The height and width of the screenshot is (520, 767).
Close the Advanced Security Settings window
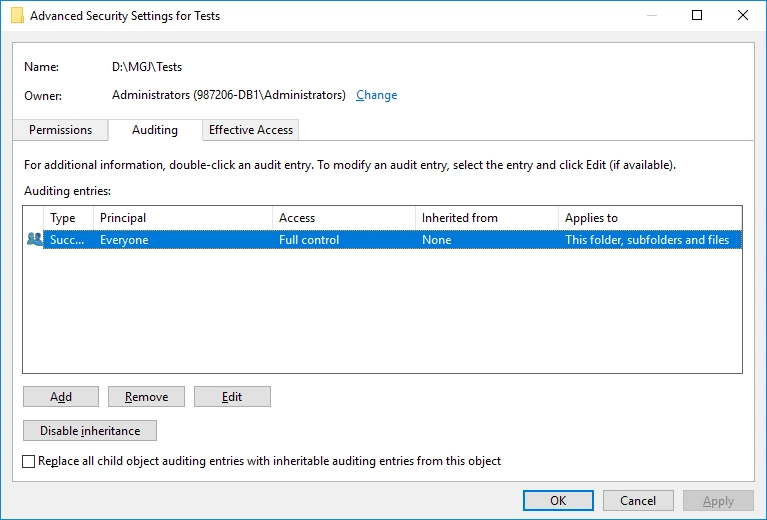[743, 16]
